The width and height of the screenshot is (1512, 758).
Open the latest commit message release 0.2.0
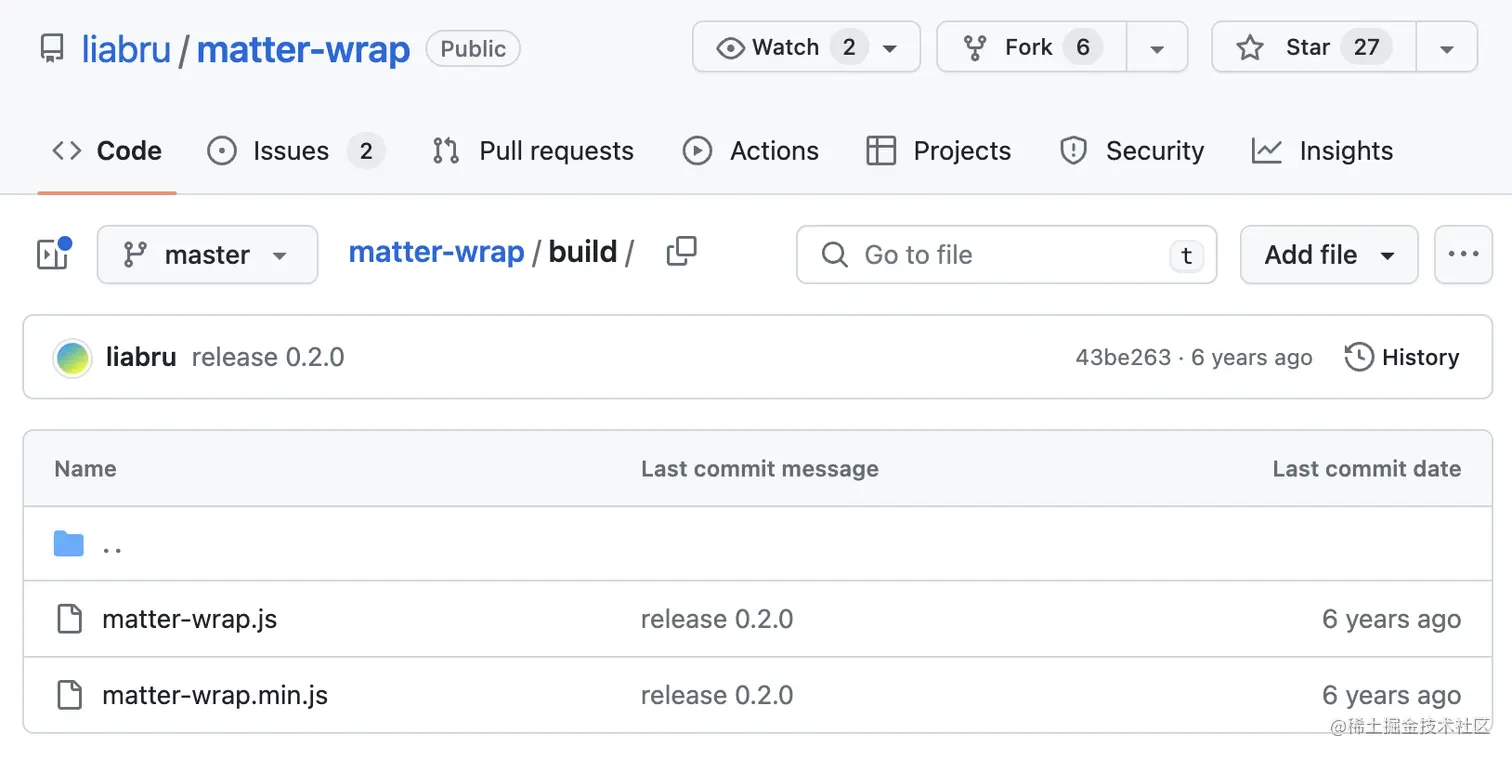(268, 357)
